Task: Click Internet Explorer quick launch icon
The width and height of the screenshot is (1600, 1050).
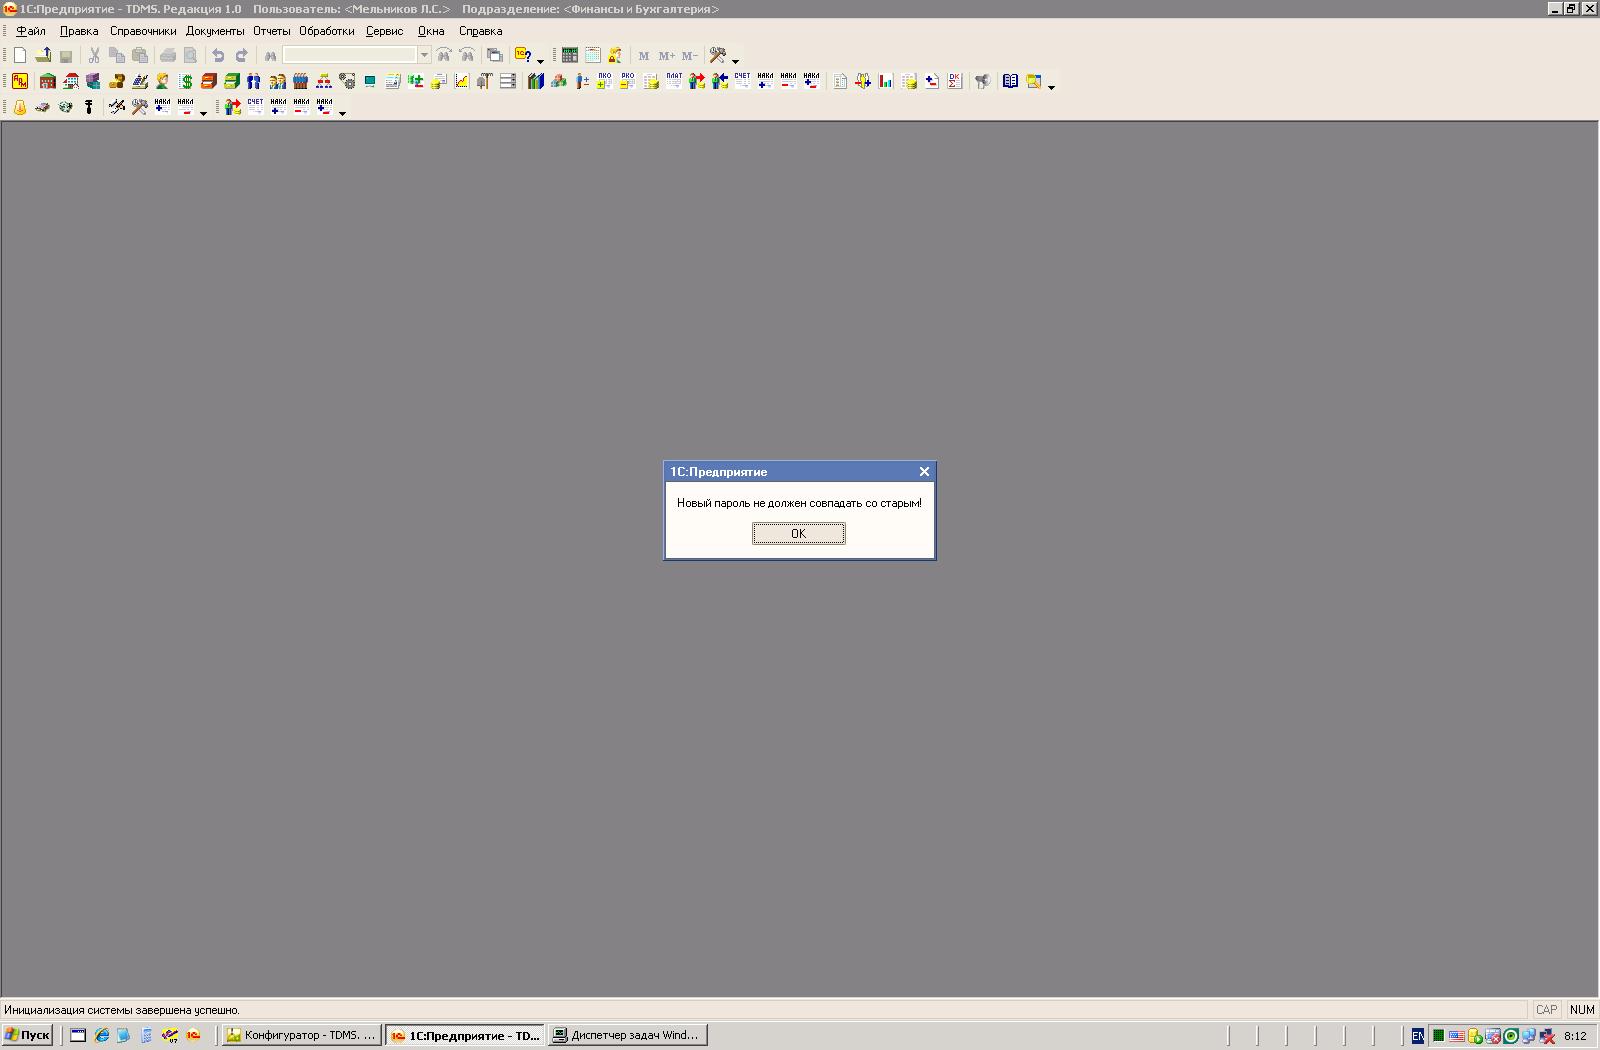Action: coord(101,1035)
